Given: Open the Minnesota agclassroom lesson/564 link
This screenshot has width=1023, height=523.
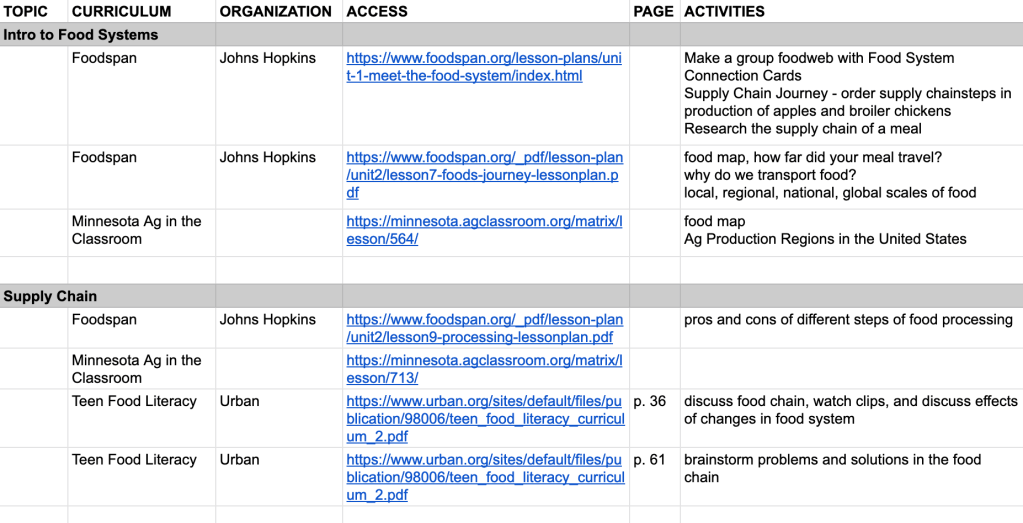Looking at the screenshot, I should click(x=484, y=230).
